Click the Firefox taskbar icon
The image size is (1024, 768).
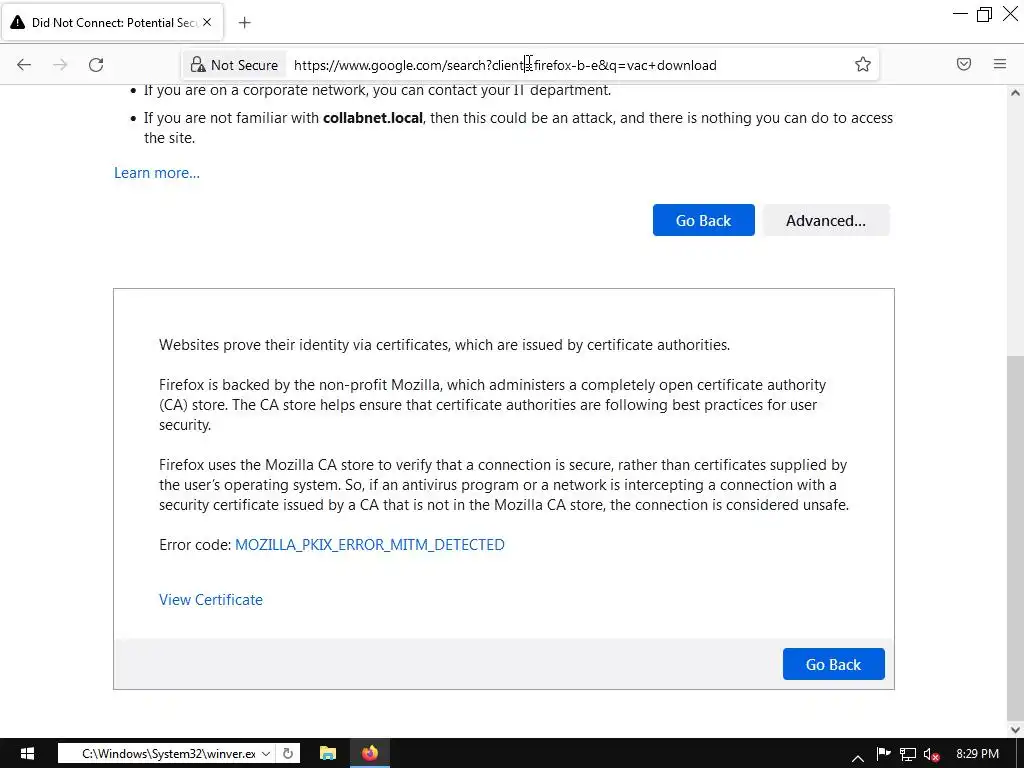coord(370,754)
